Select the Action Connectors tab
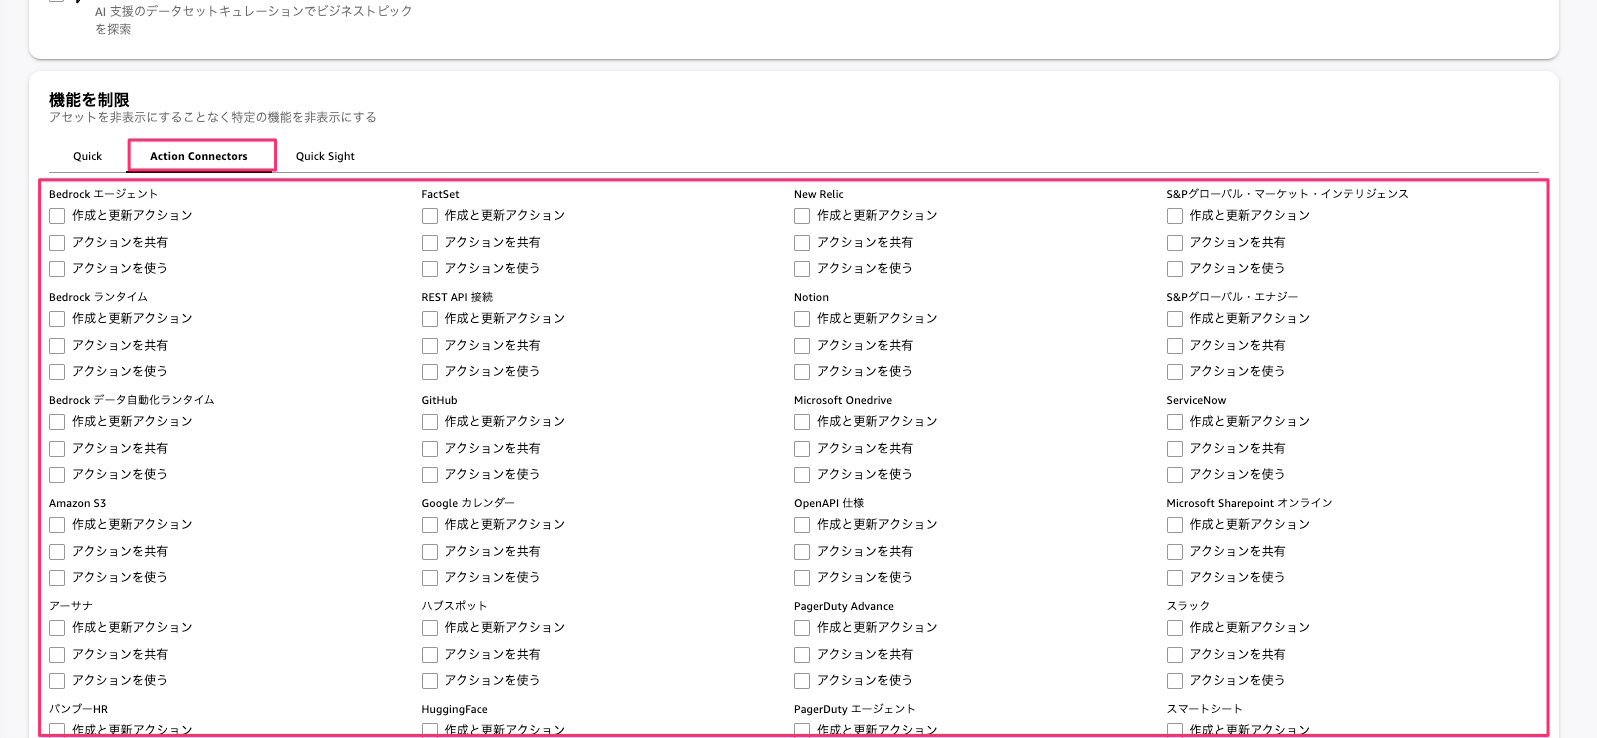The width and height of the screenshot is (1597, 738). (199, 156)
